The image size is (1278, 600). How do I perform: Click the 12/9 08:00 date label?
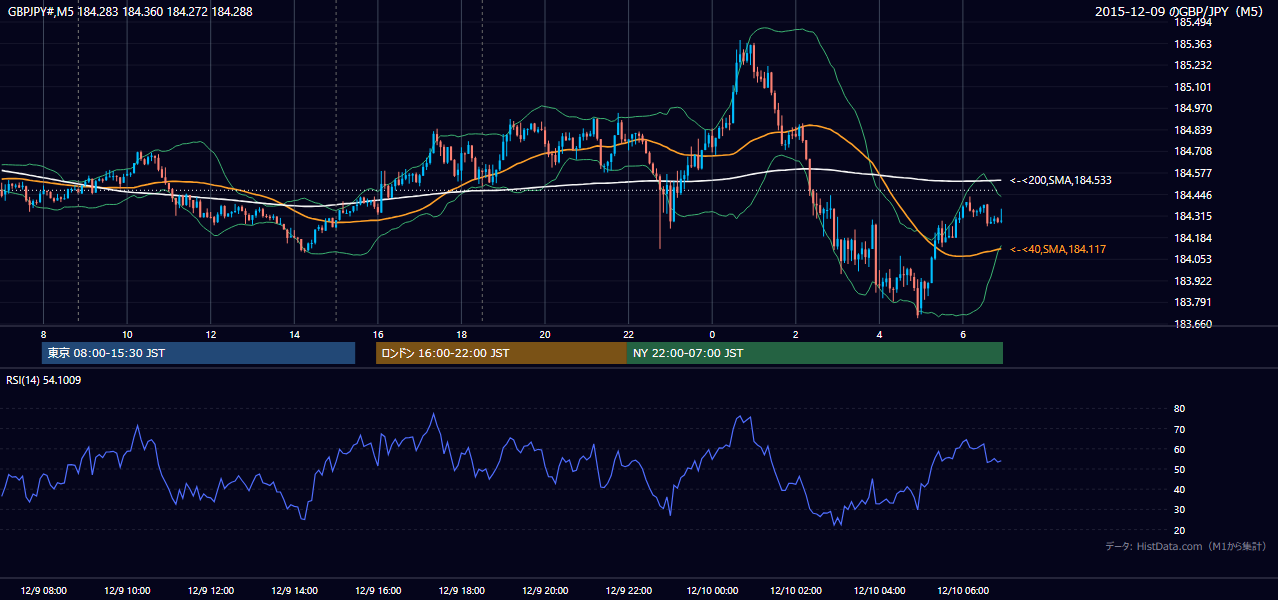coord(43,591)
